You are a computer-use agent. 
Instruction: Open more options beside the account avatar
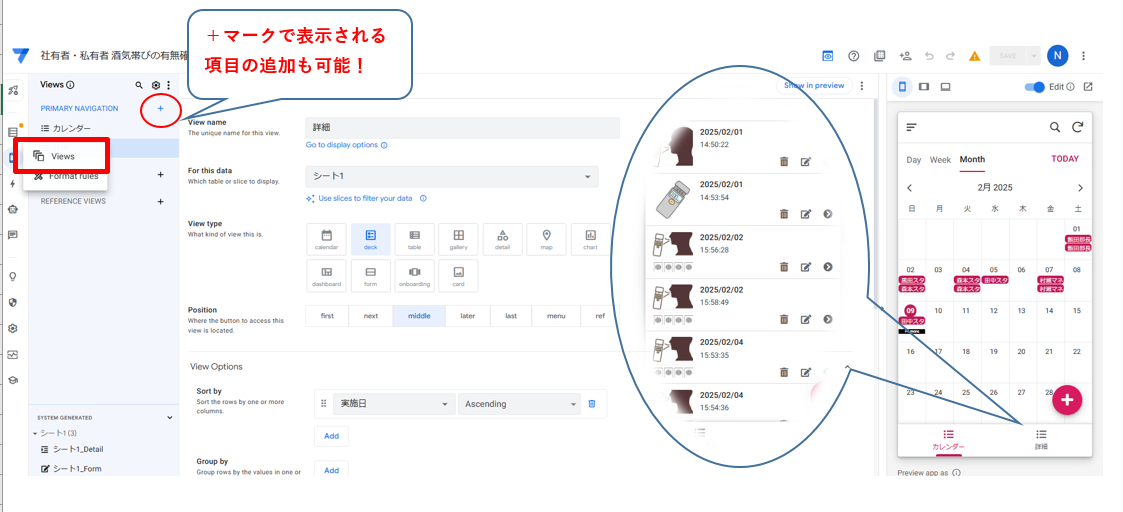pos(1083,56)
